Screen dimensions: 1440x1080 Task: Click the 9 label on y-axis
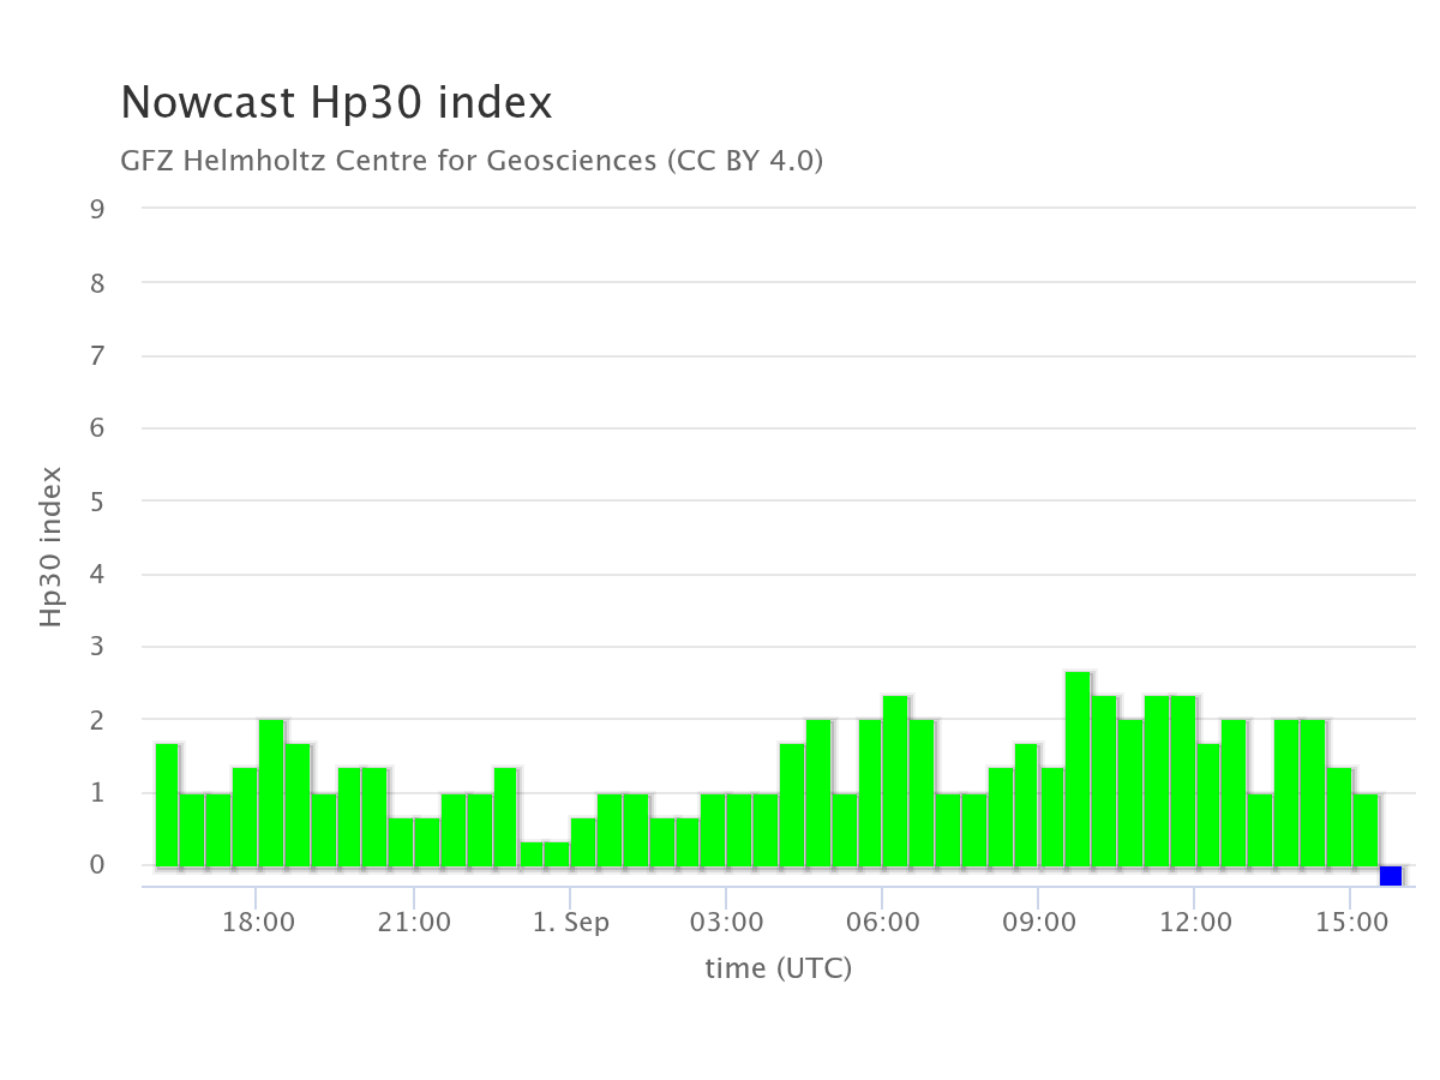(x=97, y=209)
